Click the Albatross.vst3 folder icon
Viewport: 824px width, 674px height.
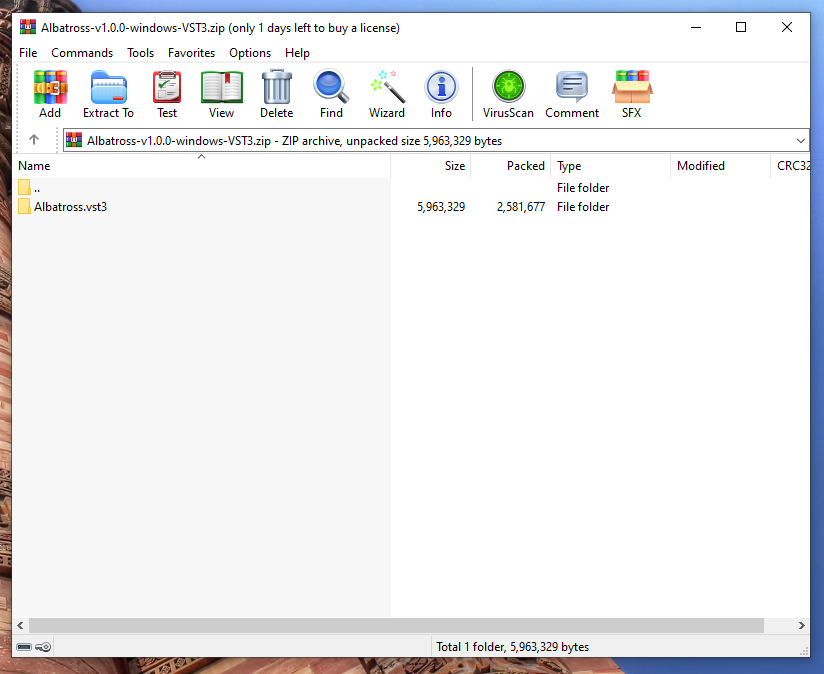[x=24, y=206]
